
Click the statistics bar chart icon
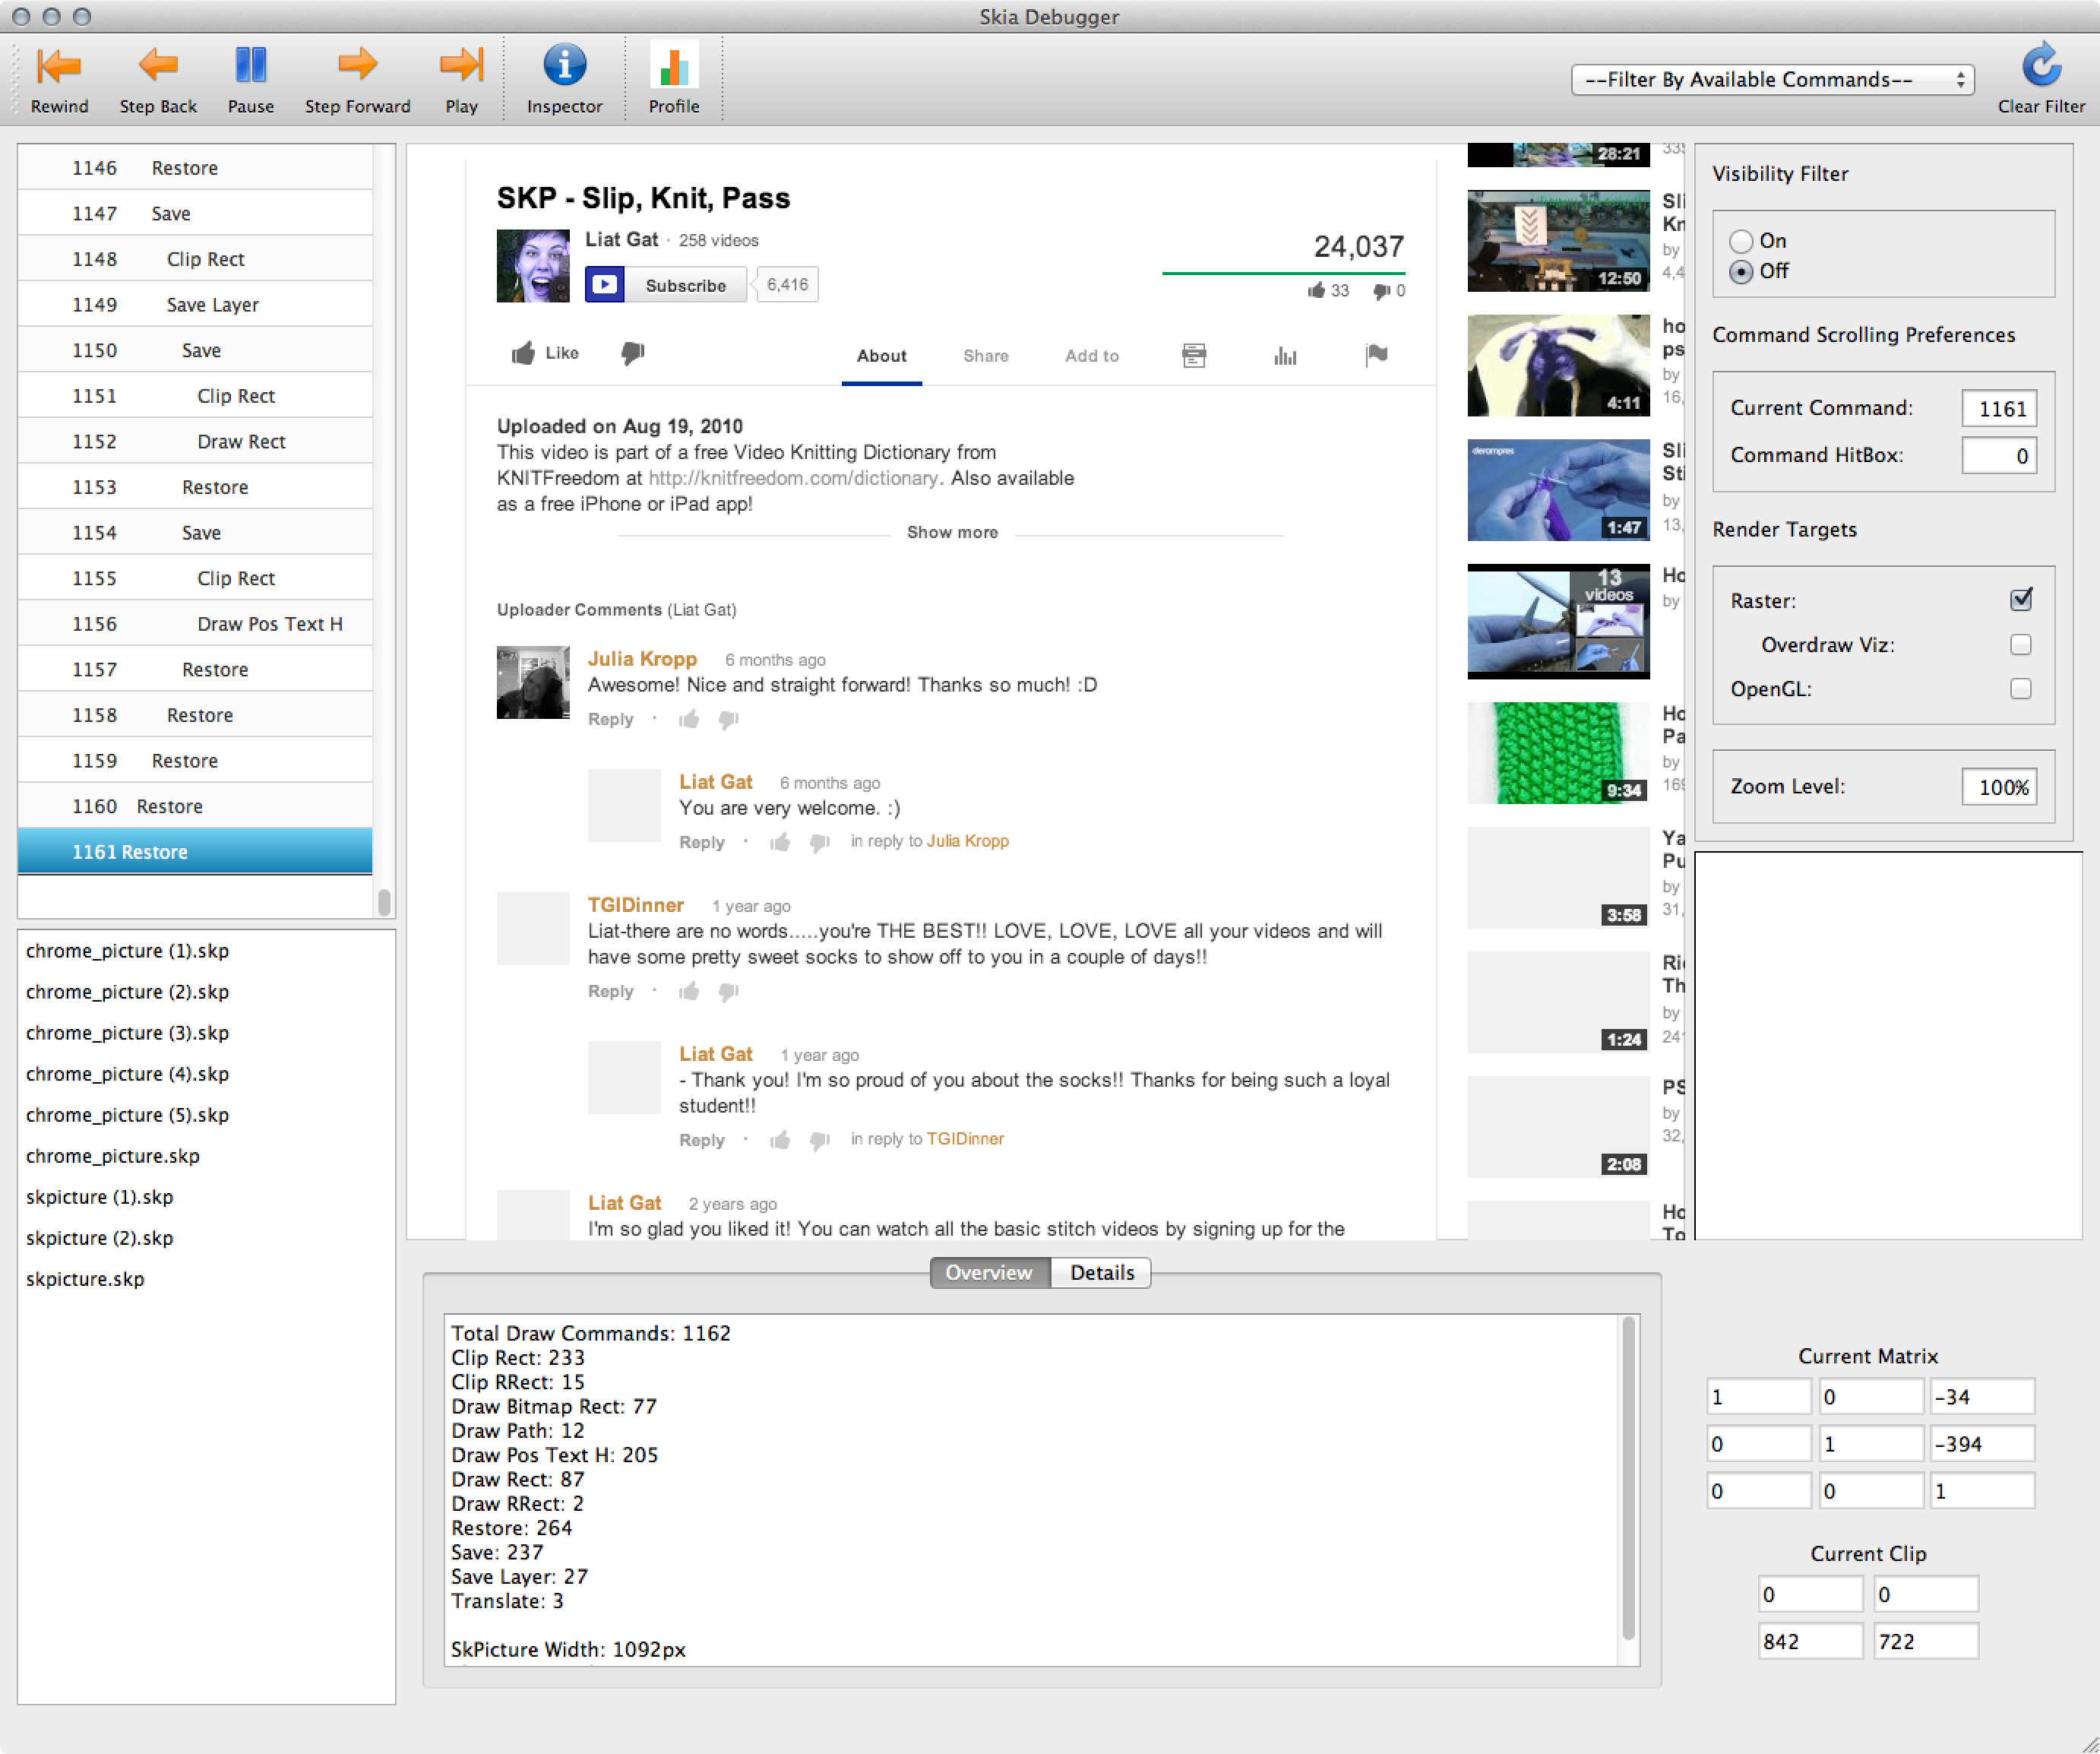[x=1285, y=355]
